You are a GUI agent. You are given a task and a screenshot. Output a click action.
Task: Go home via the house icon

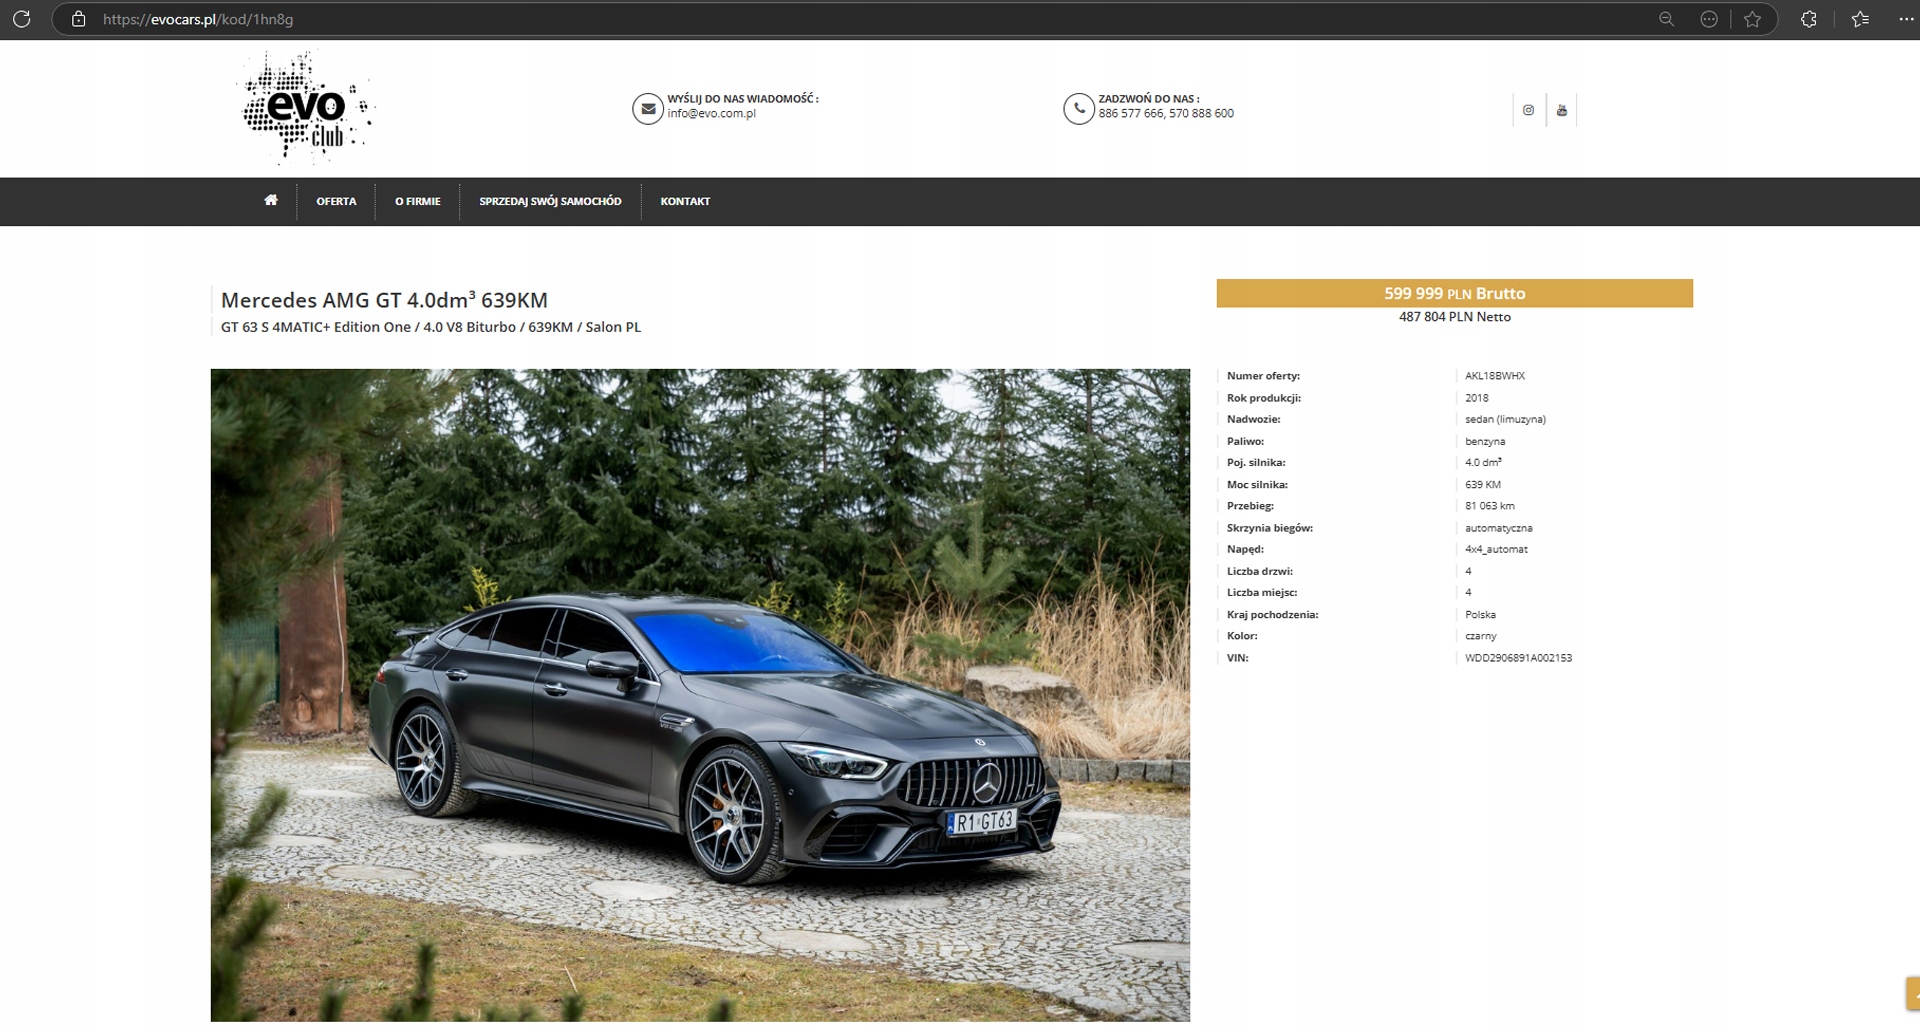pos(271,200)
